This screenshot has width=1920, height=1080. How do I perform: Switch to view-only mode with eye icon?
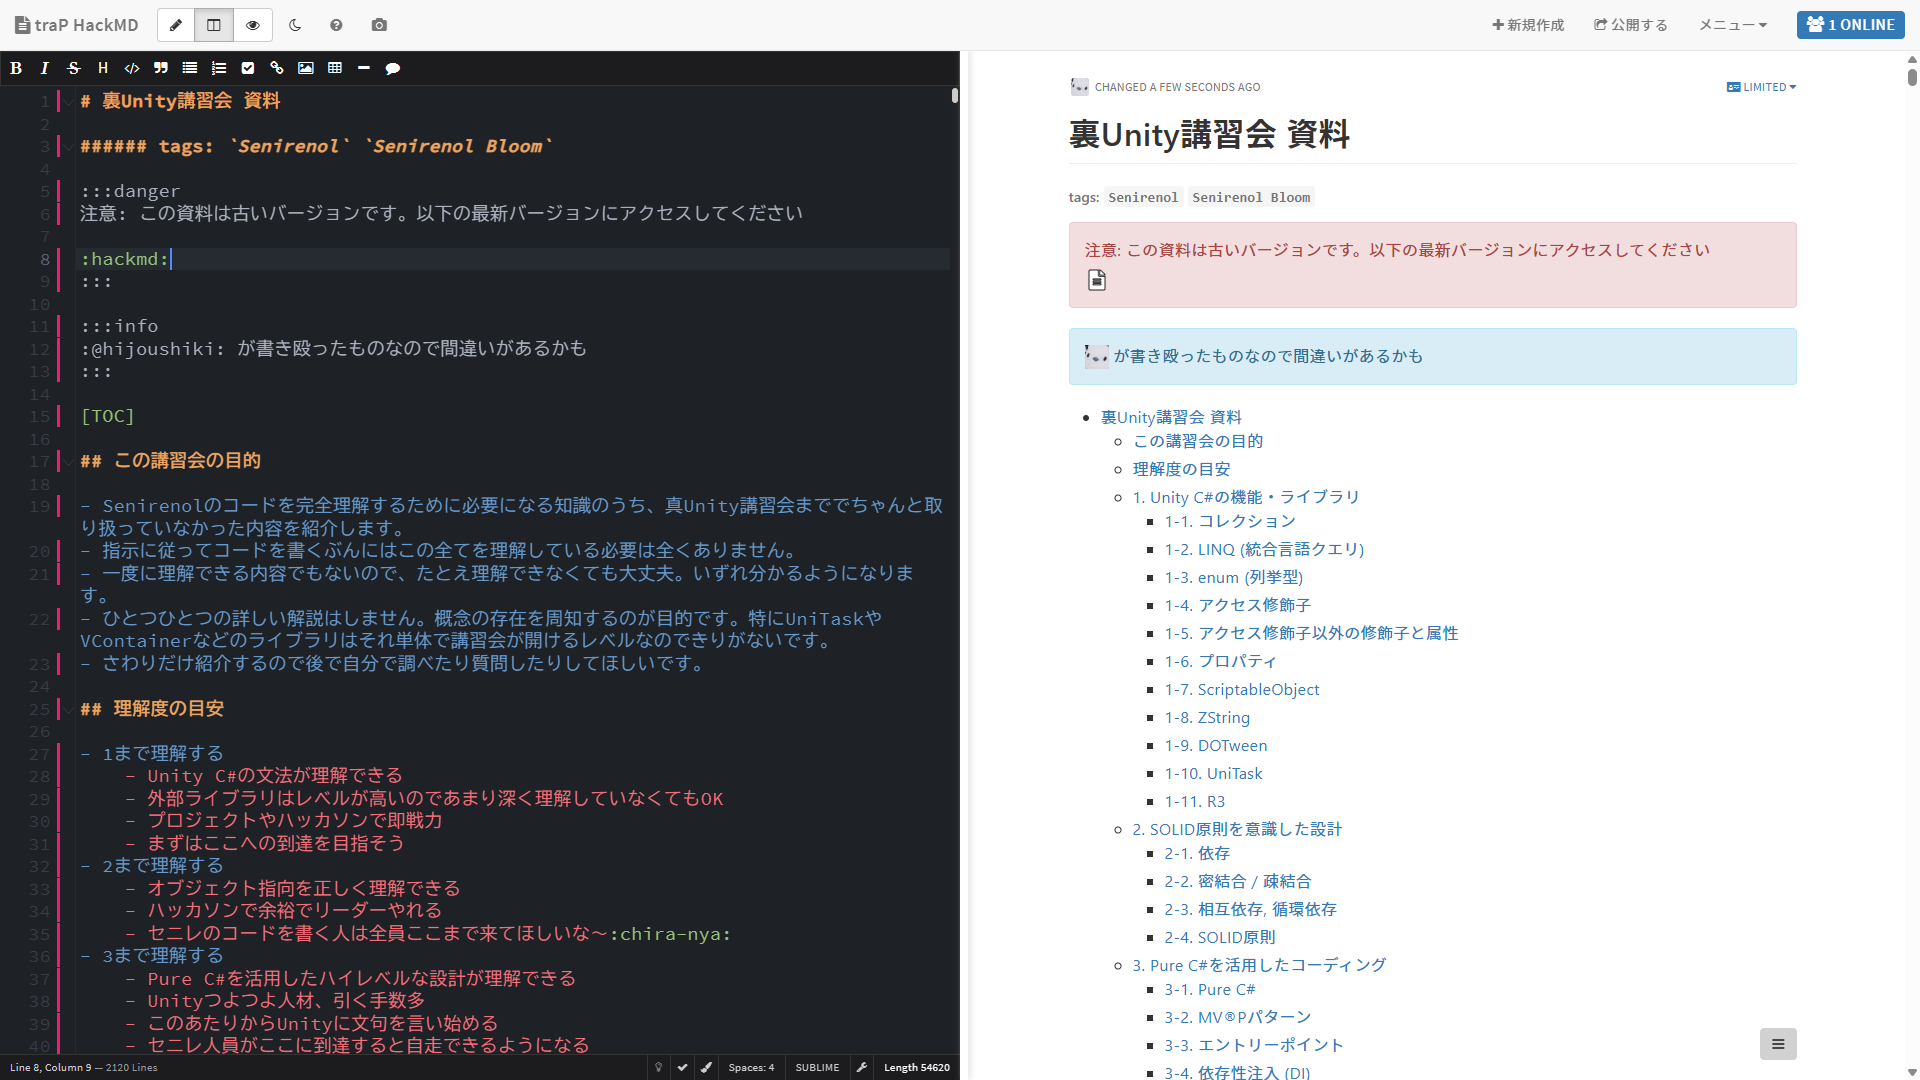(253, 25)
